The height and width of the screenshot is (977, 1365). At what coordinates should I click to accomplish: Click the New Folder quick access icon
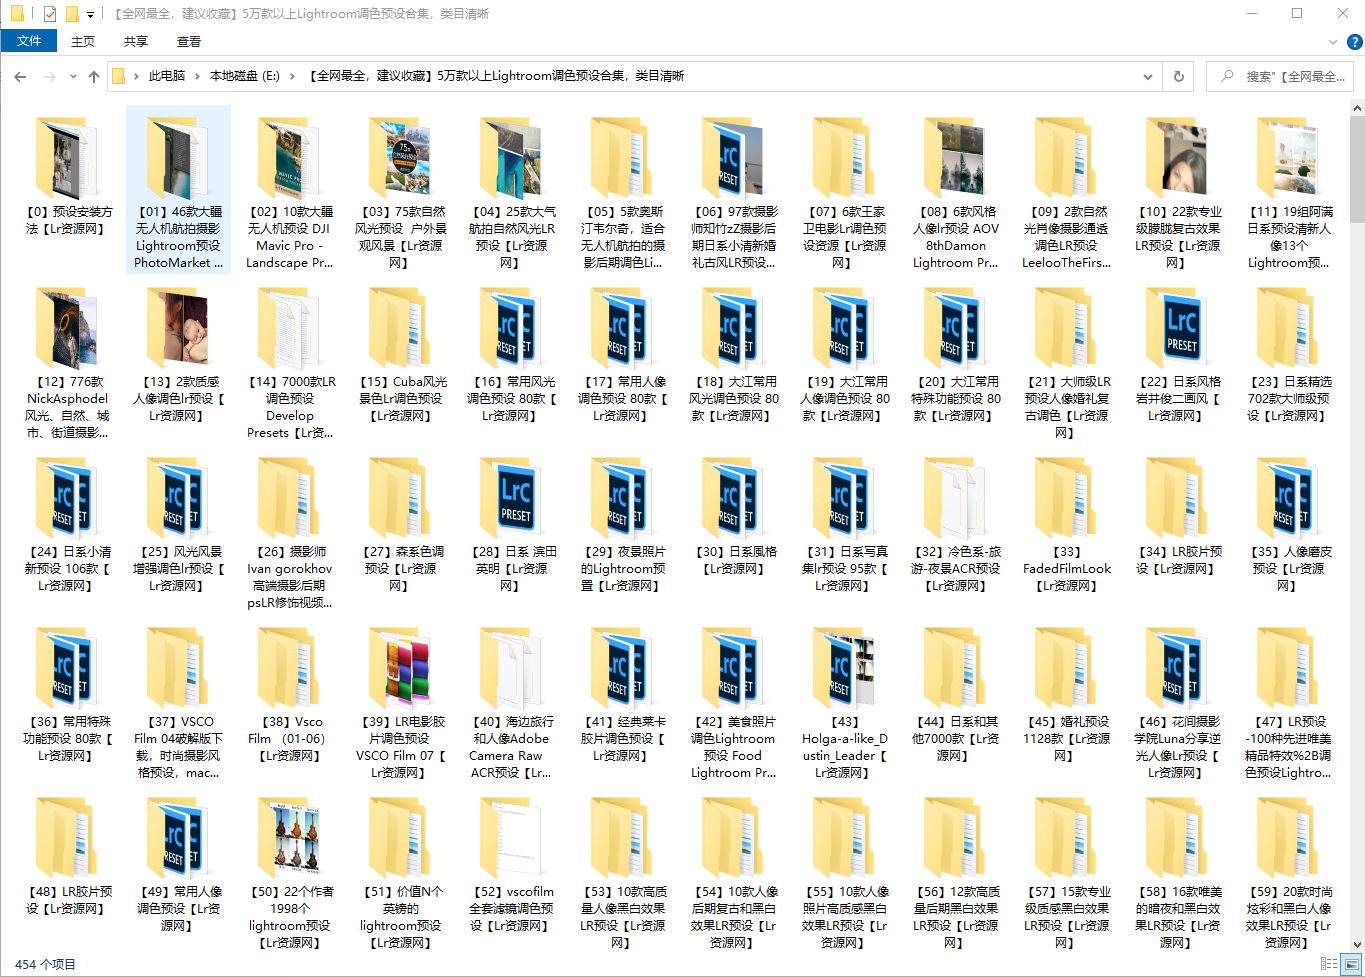click(x=72, y=14)
